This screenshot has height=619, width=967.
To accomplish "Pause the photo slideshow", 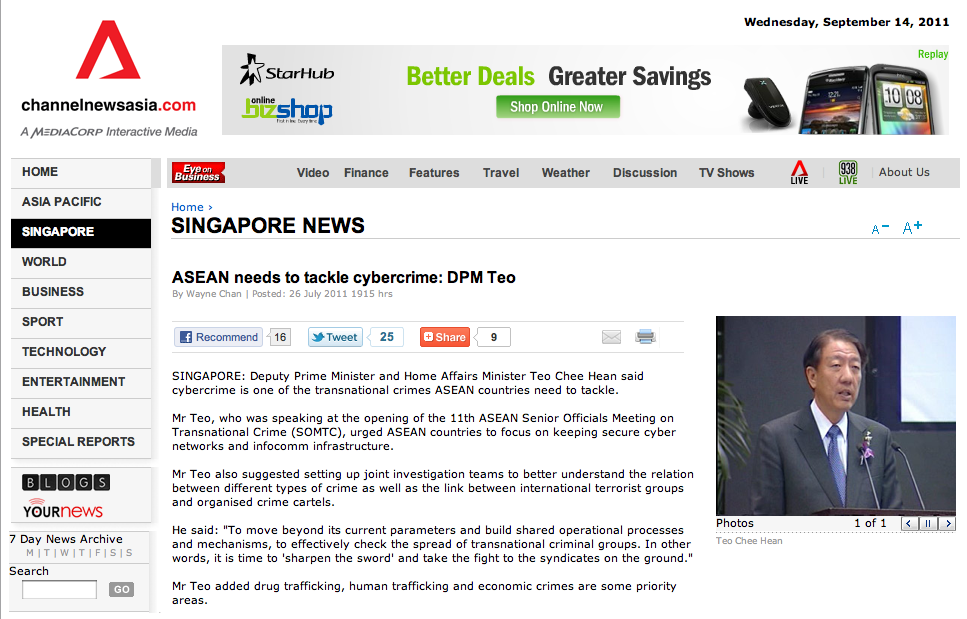I will click(928, 523).
